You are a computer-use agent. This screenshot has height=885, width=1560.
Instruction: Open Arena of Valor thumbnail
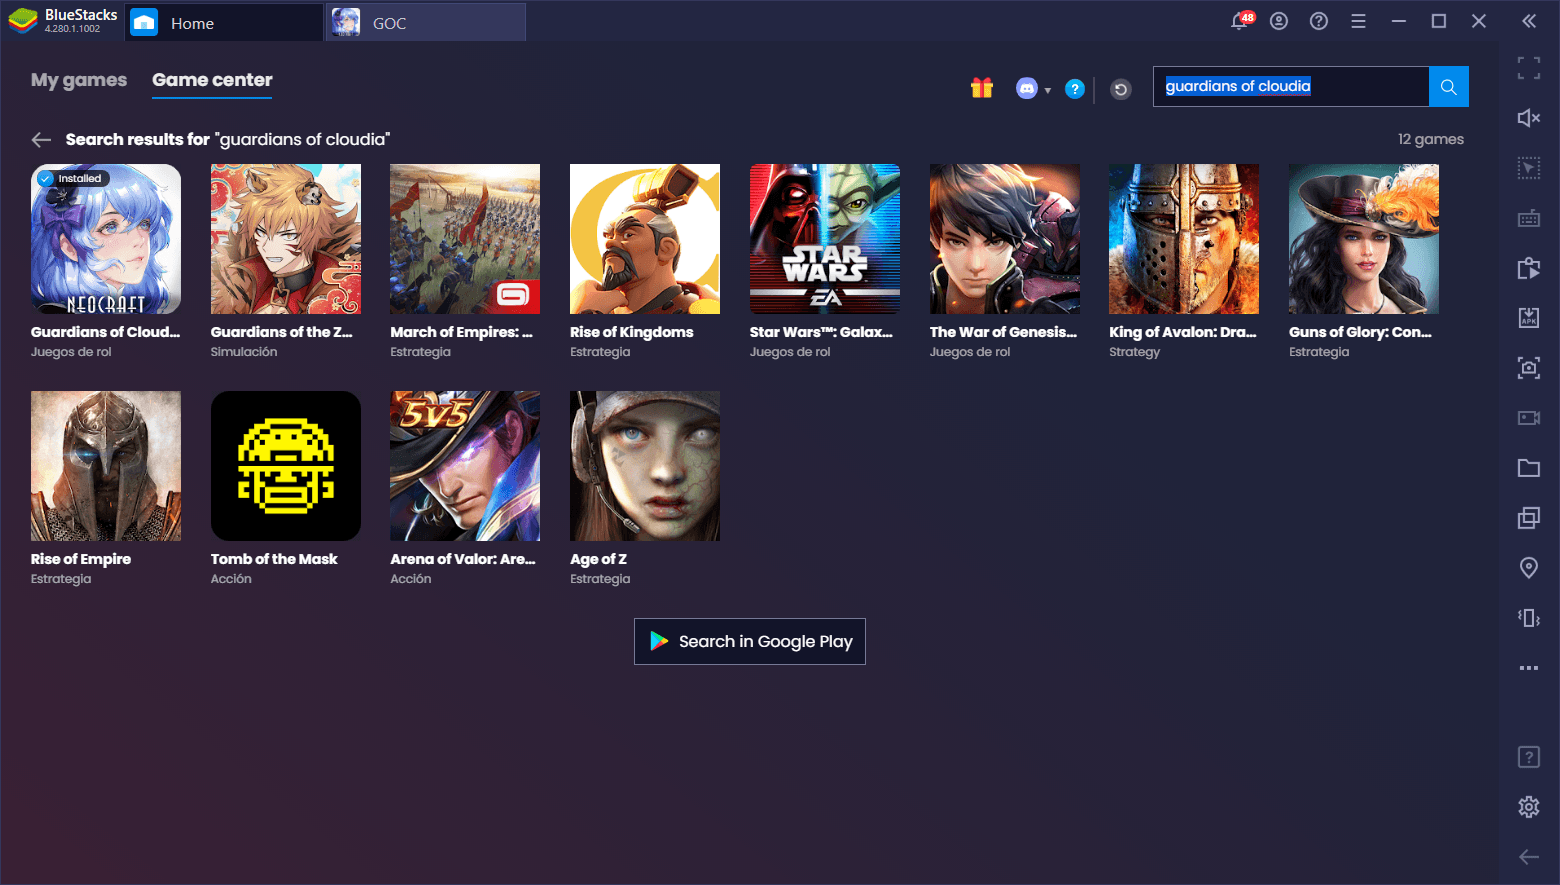pos(465,466)
